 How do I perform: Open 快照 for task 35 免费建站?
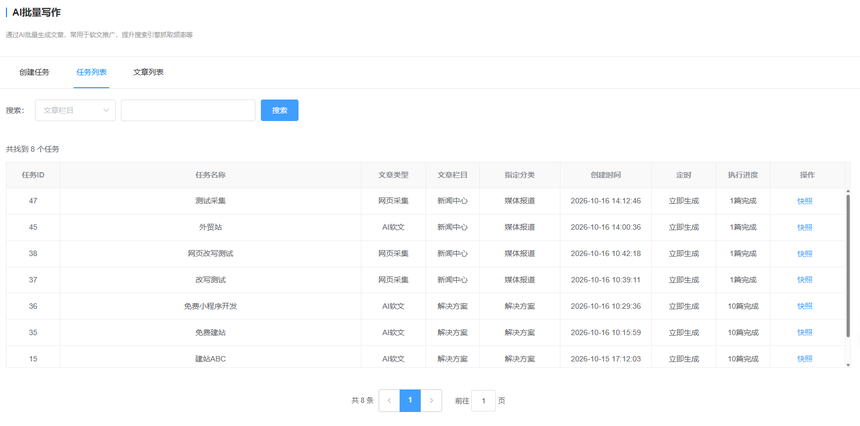click(805, 333)
